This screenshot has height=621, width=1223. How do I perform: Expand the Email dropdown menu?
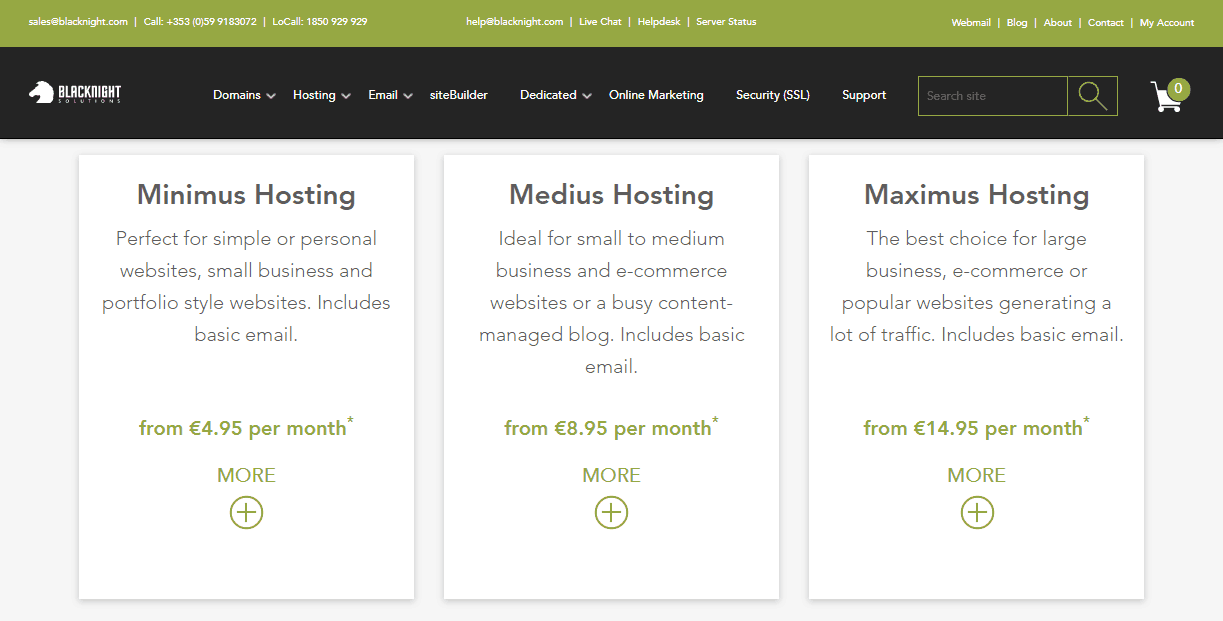point(390,95)
